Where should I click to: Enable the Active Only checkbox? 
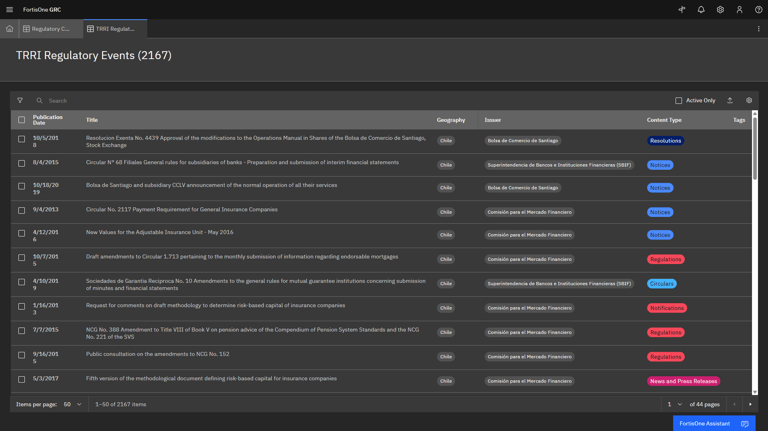tap(679, 101)
